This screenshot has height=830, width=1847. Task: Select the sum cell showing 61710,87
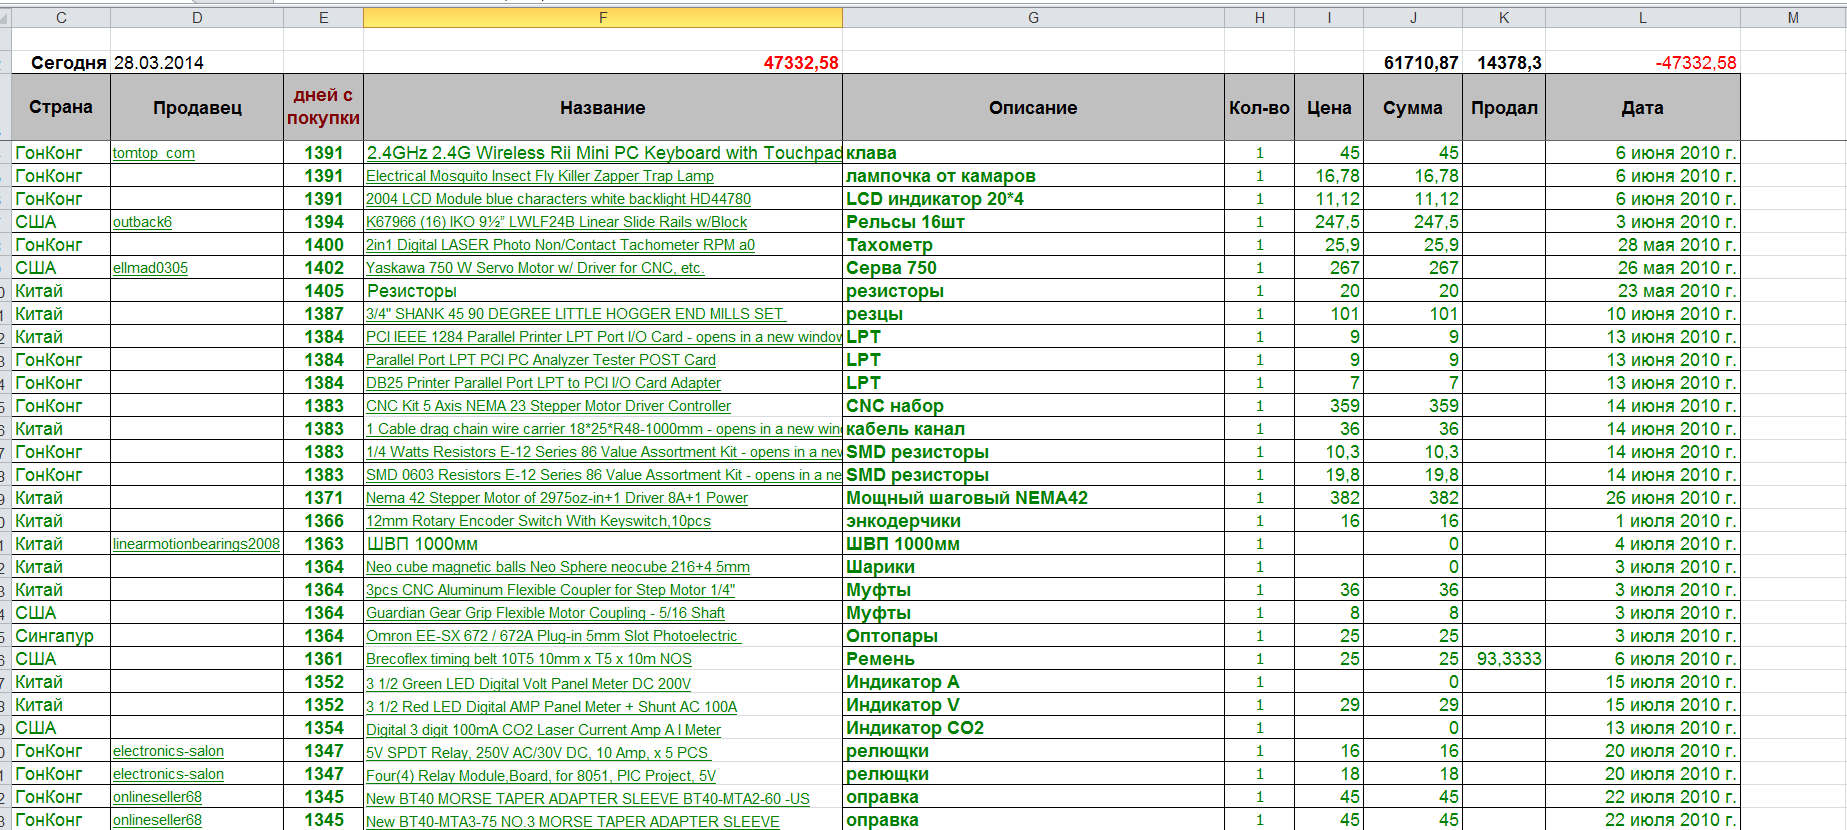[1420, 63]
